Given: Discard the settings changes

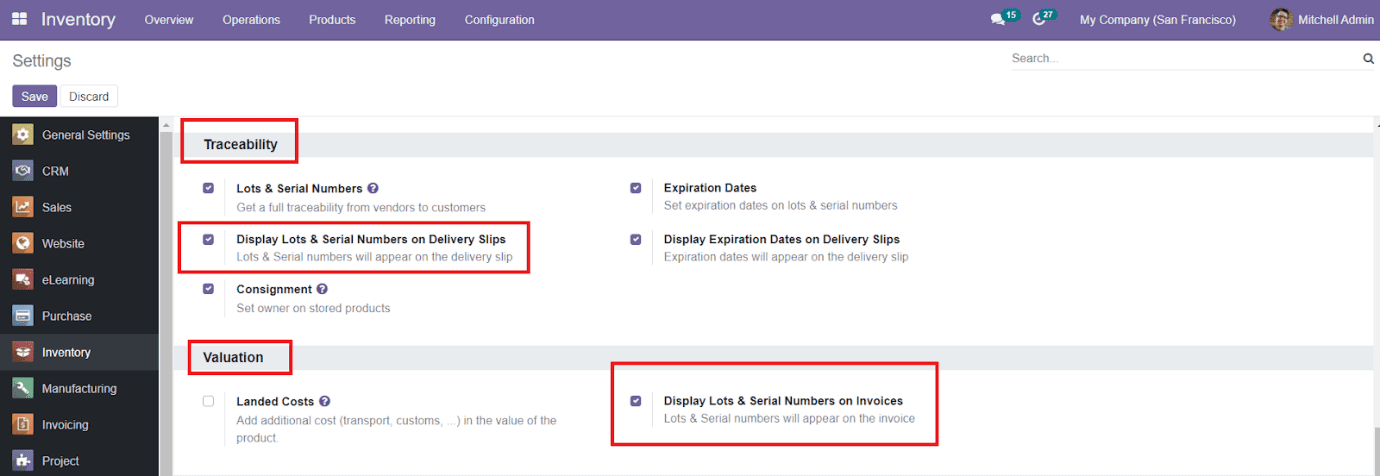Looking at the screenshot, I should (89, 96).
